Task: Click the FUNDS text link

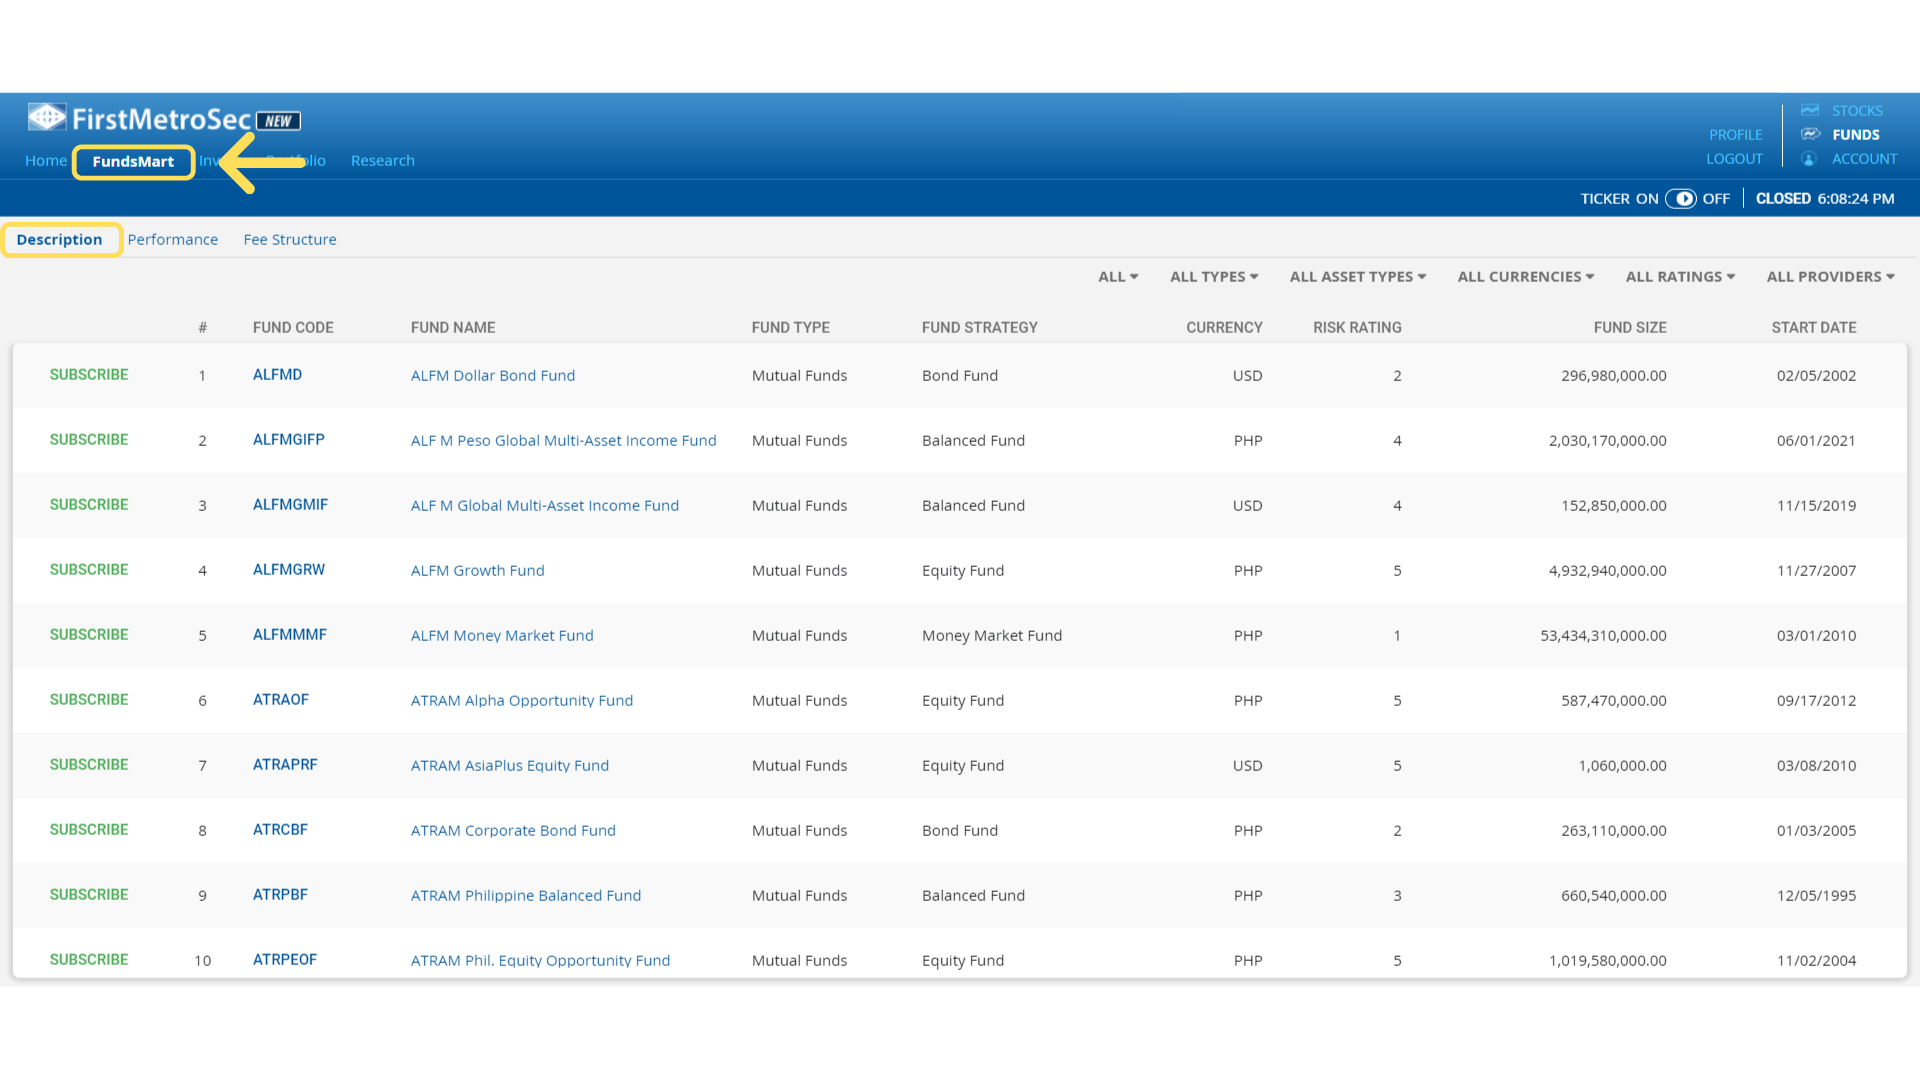Action: pos(1855,135)
